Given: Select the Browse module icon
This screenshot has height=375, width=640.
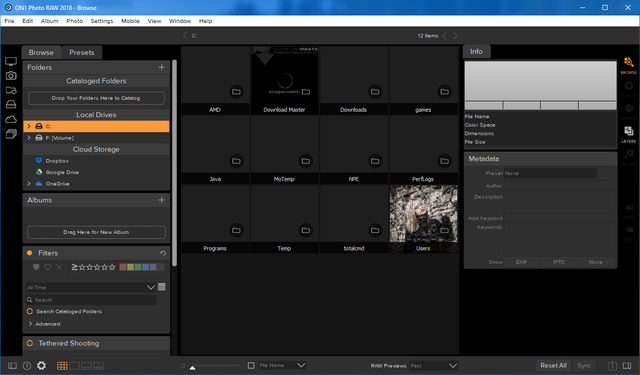Looking at the screenshot, I should click(629, 65).
